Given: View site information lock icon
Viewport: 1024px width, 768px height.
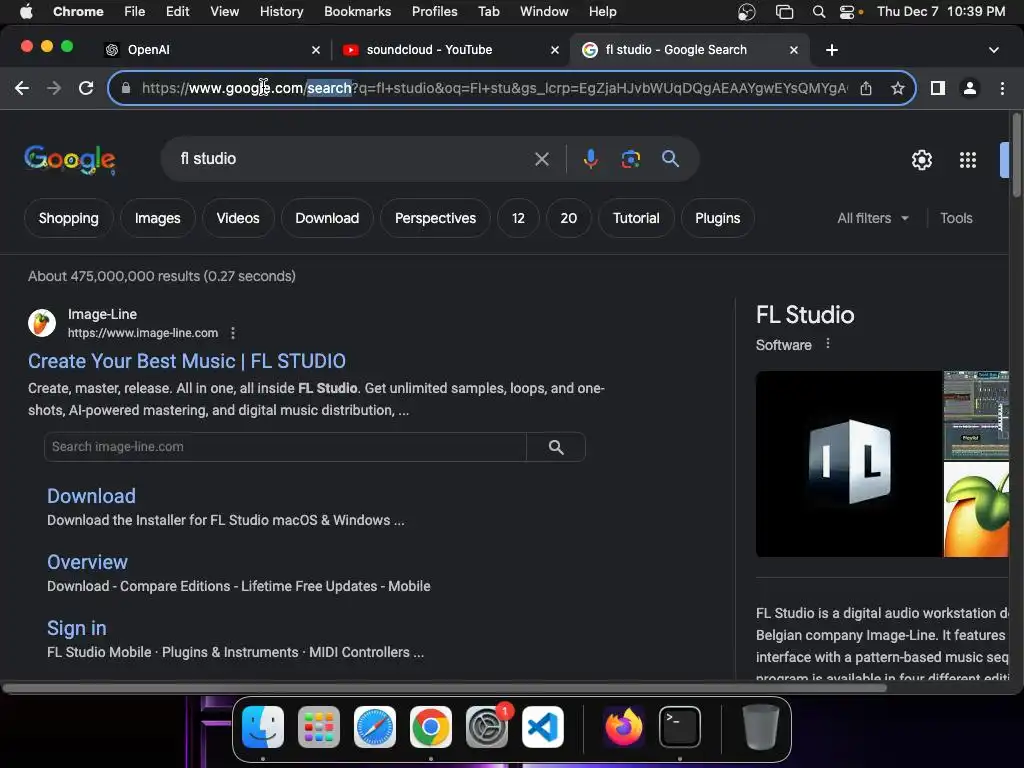Looking at the screenshot, I should 126,88.
